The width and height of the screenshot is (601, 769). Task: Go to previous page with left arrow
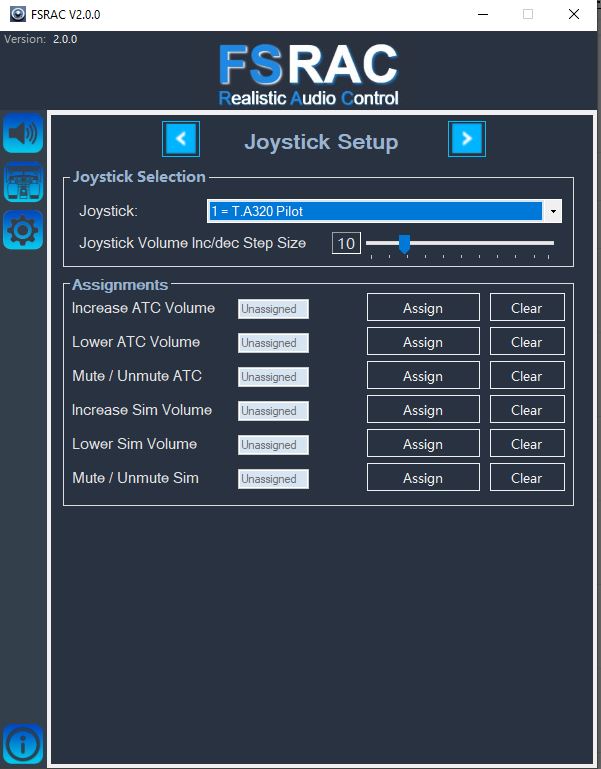pyautogui.click(x=181, y=139)
